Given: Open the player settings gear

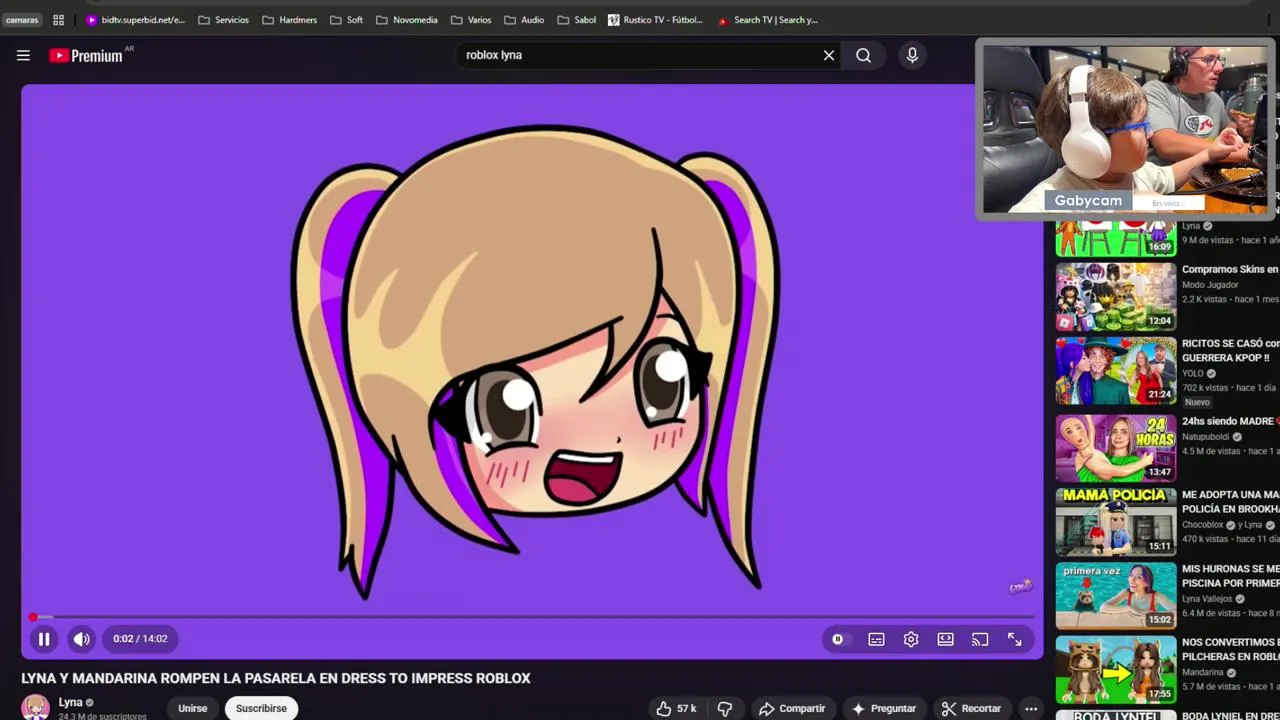Looking at the screenshot, I should point(911,640).
